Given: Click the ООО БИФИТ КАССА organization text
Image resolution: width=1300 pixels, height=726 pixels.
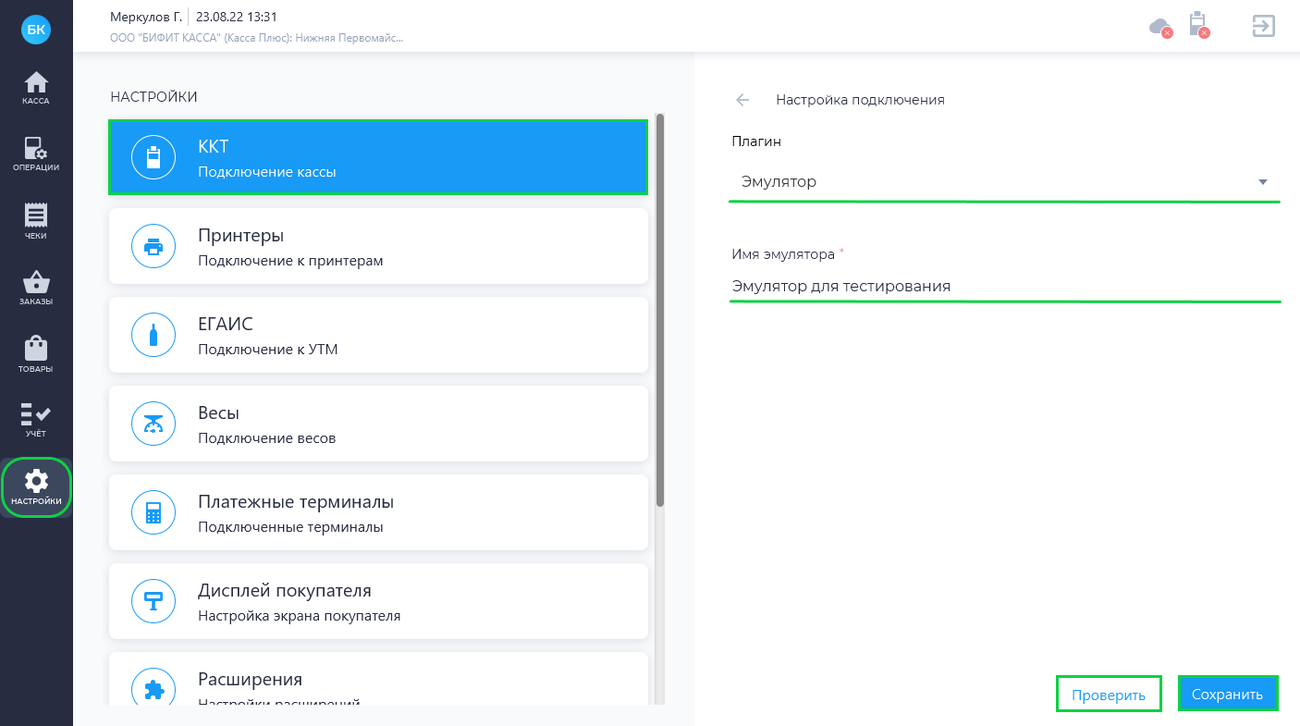Looking at the screenshot, I should click(257, 38).
